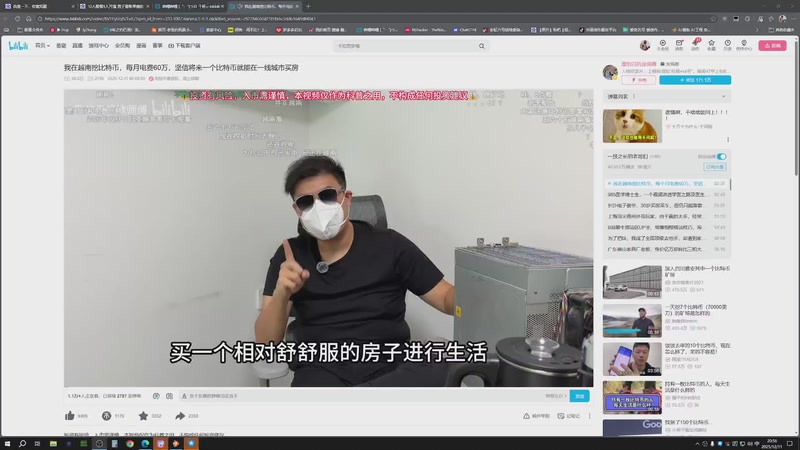Switch to the first browser tab

pyautogui.click(x=39, y=6)
